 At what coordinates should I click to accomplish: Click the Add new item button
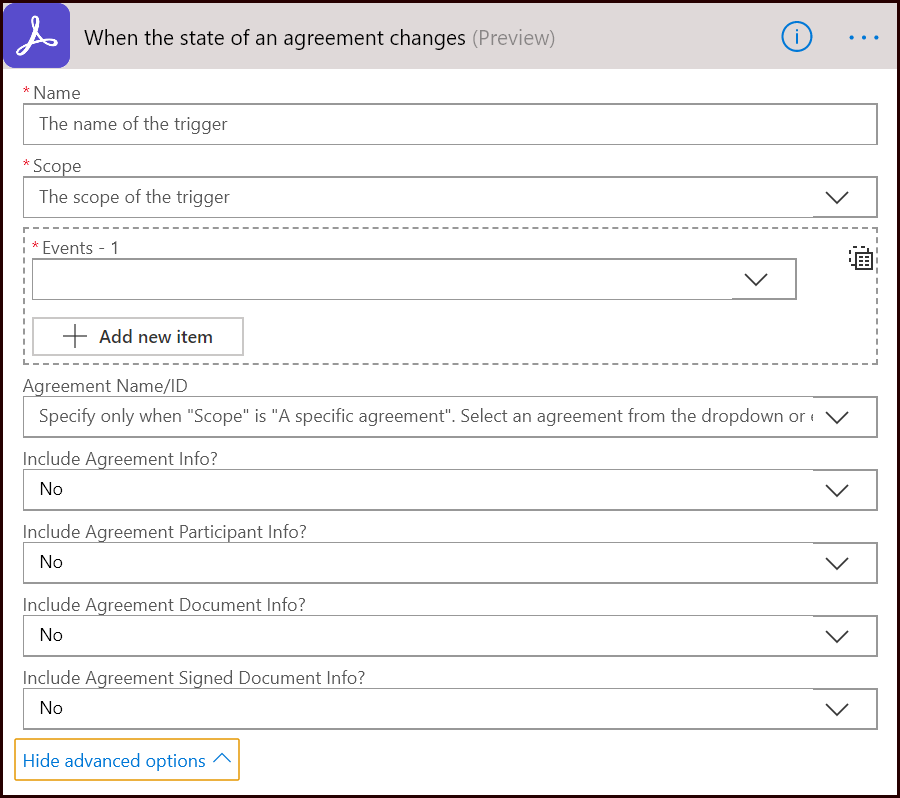tap(138, 337)
